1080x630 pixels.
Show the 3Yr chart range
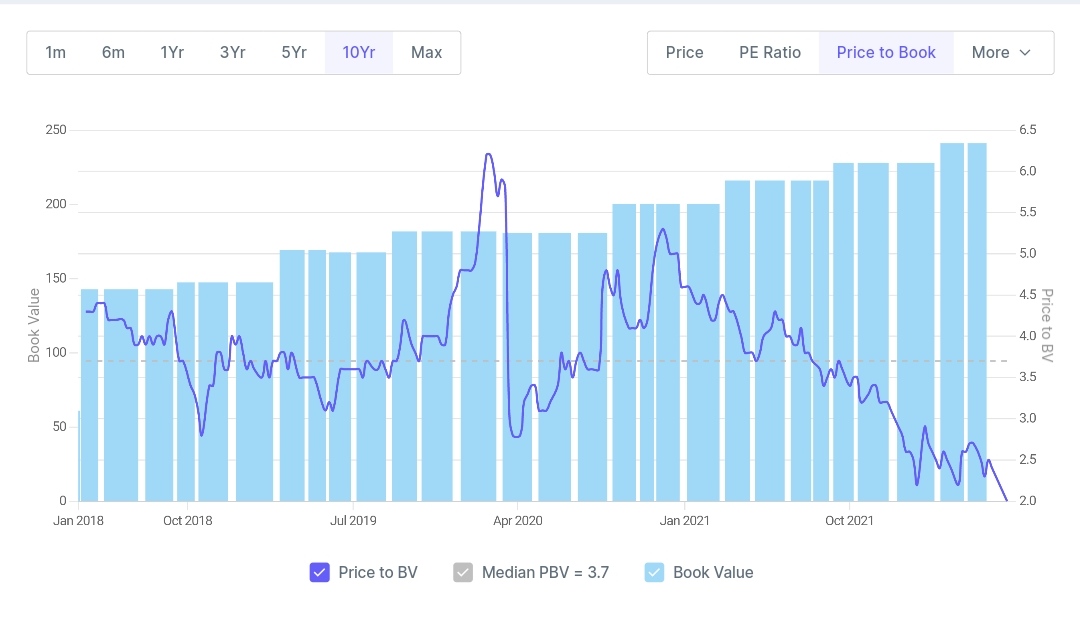[233, 52]
